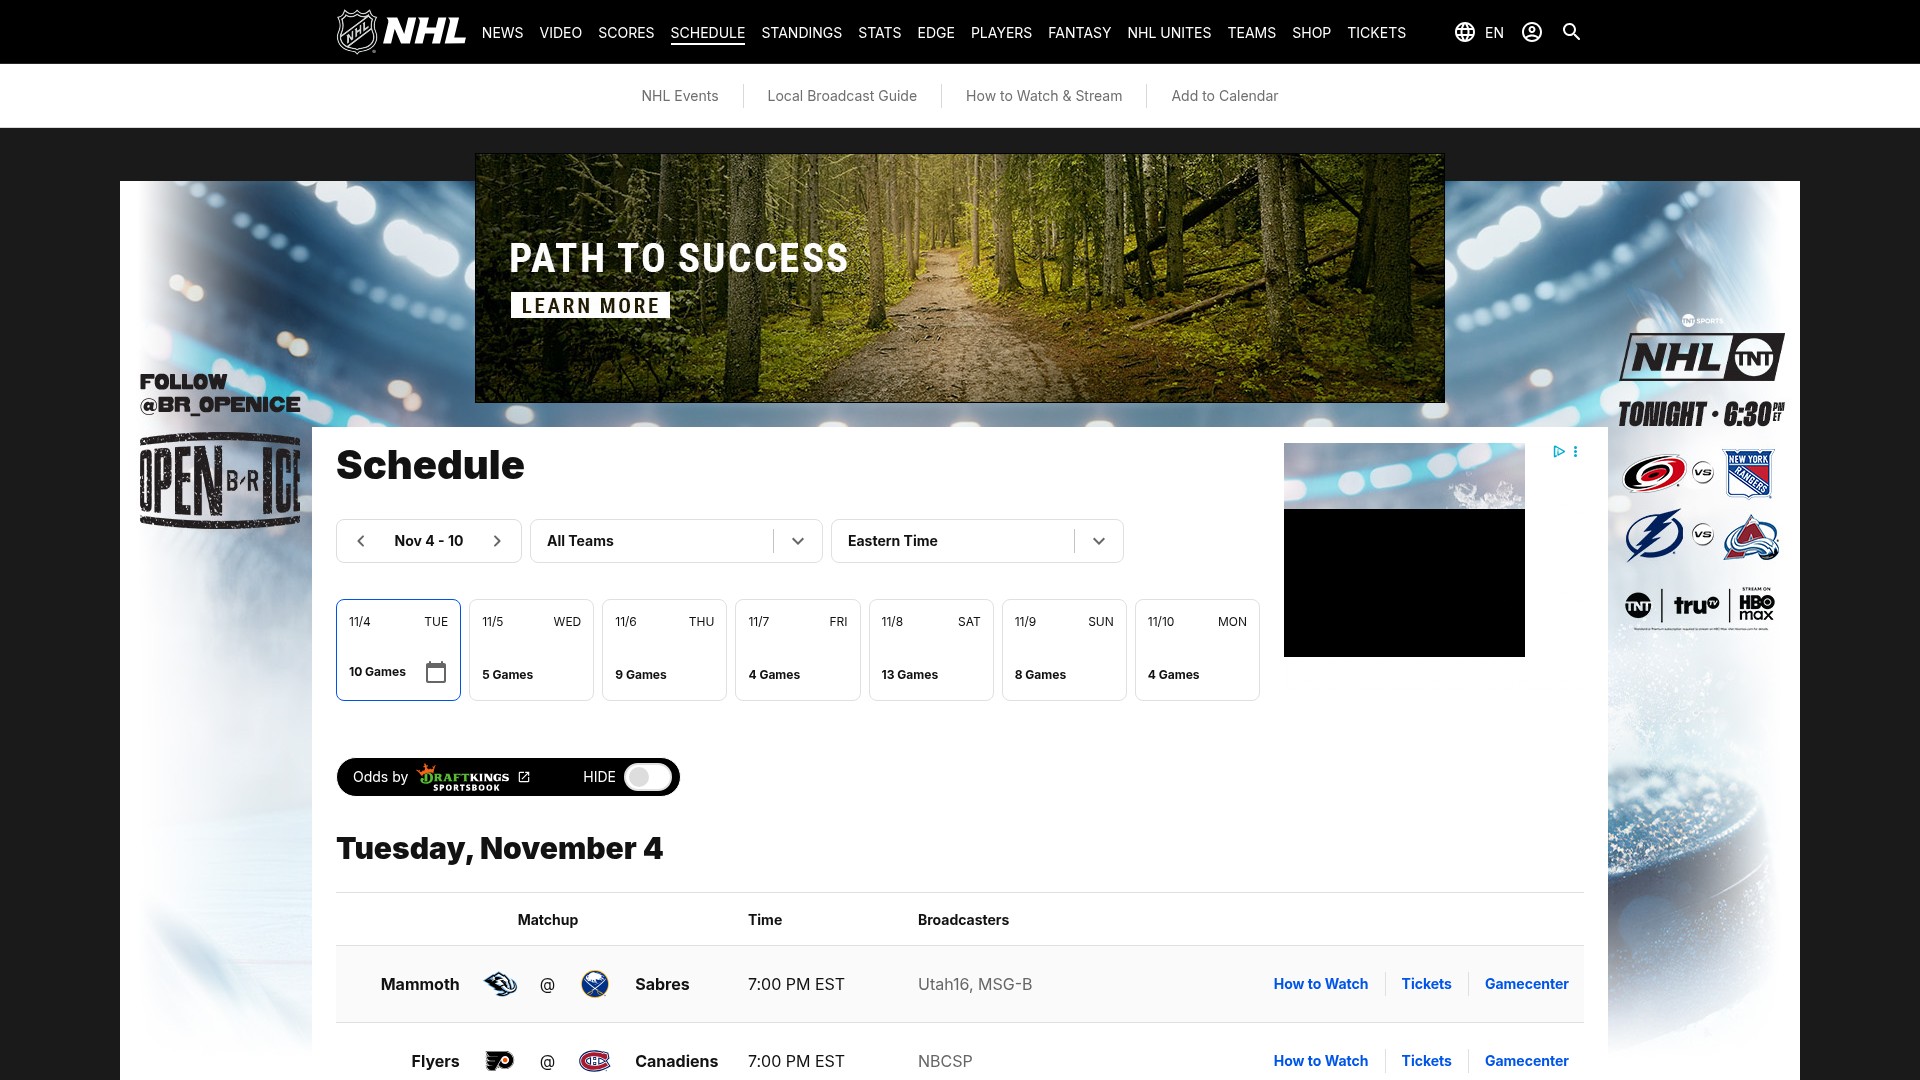Select the 11/8 SAT day tab
Screen dimensions: 1920x1080
(931, 650)
